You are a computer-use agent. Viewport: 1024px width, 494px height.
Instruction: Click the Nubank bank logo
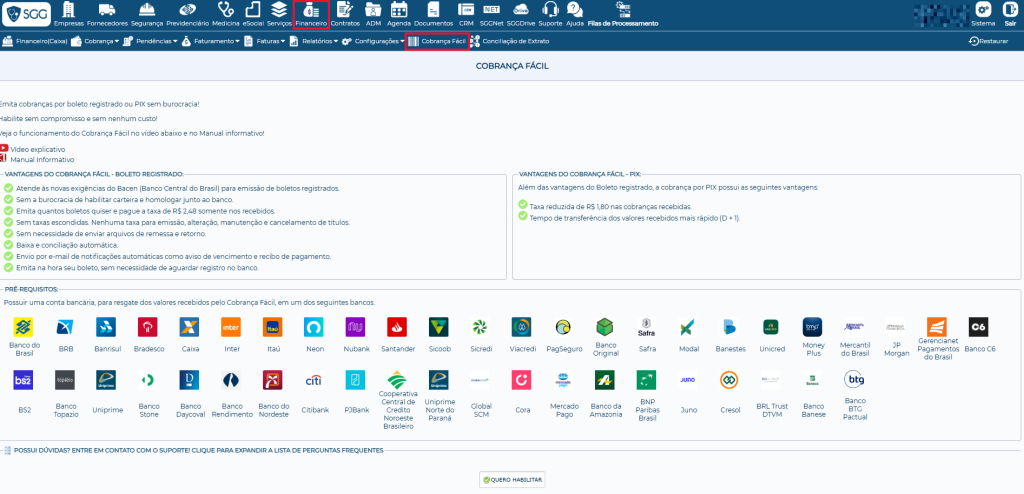355,327
